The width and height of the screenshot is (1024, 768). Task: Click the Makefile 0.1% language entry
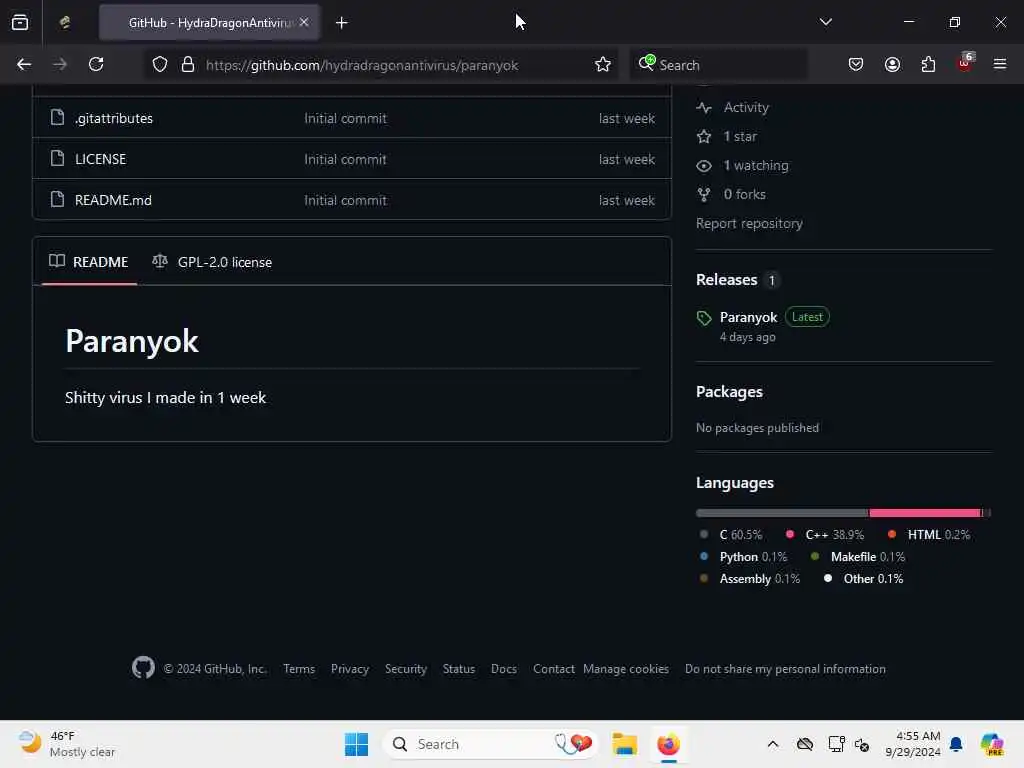tap(857, 557)
